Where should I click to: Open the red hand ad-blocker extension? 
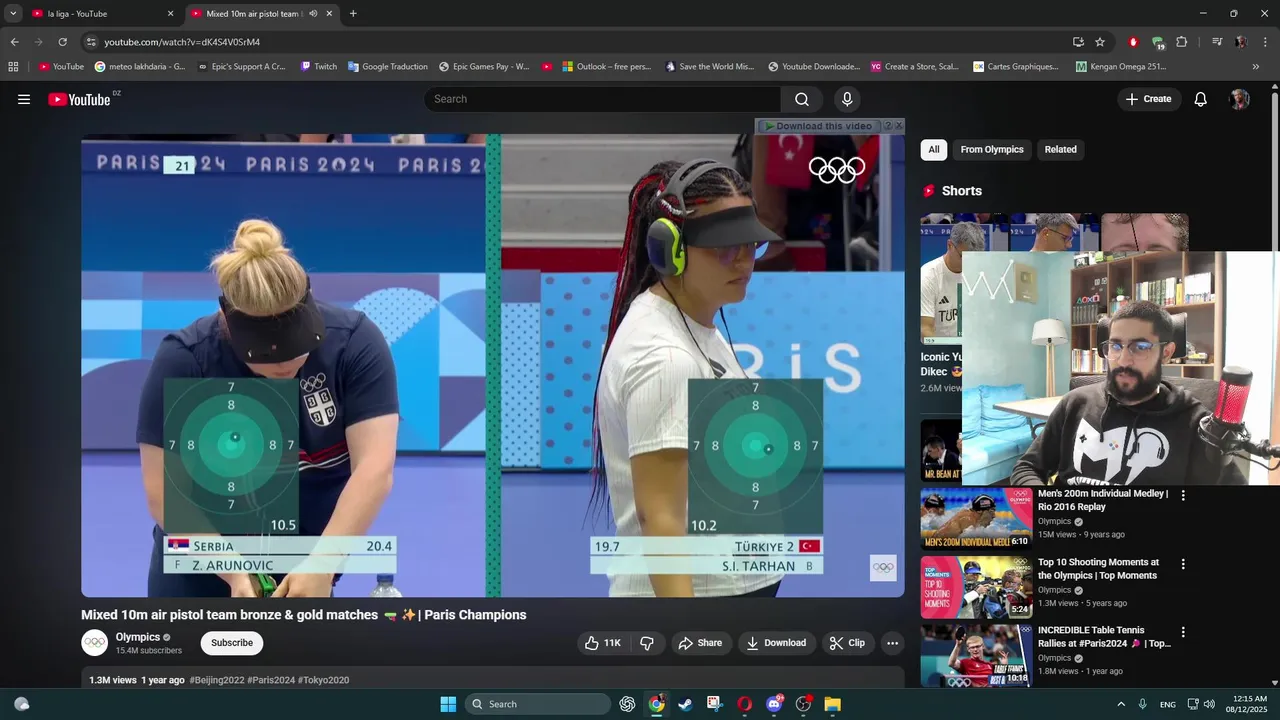(x=1133, y=42)
